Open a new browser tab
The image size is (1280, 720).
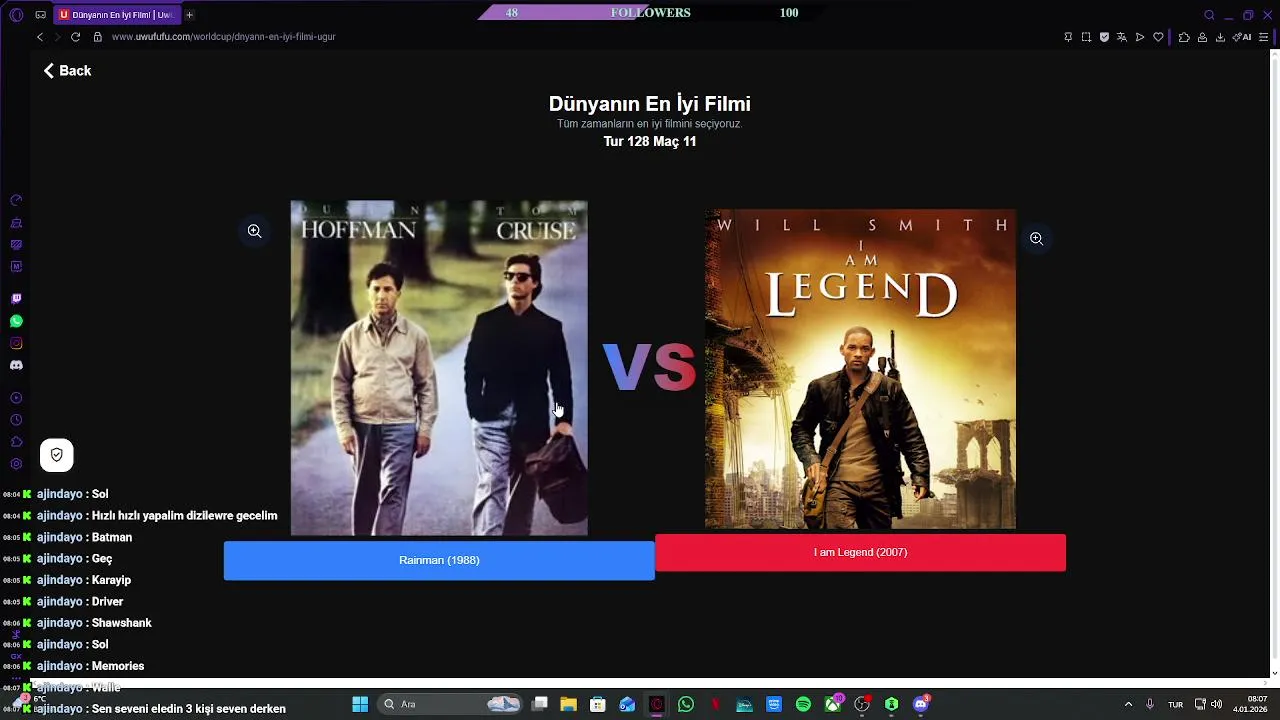coord(189,15)
